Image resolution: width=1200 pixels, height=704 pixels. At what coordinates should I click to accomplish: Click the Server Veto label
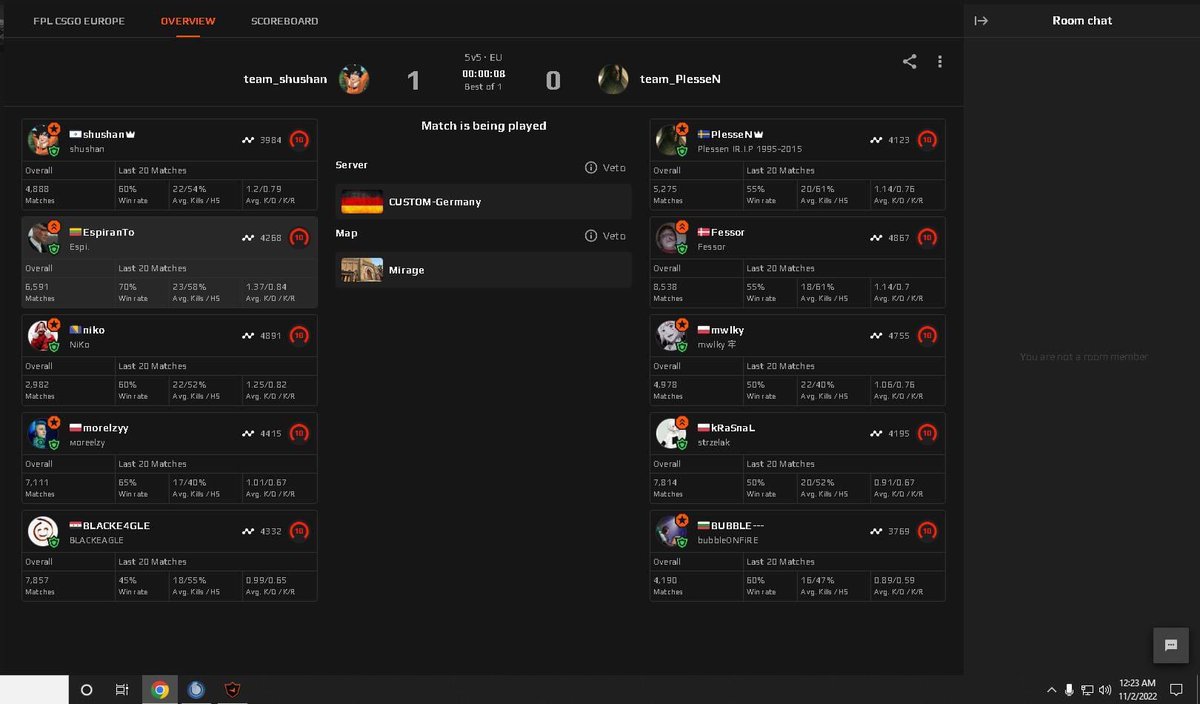(613, 167)
